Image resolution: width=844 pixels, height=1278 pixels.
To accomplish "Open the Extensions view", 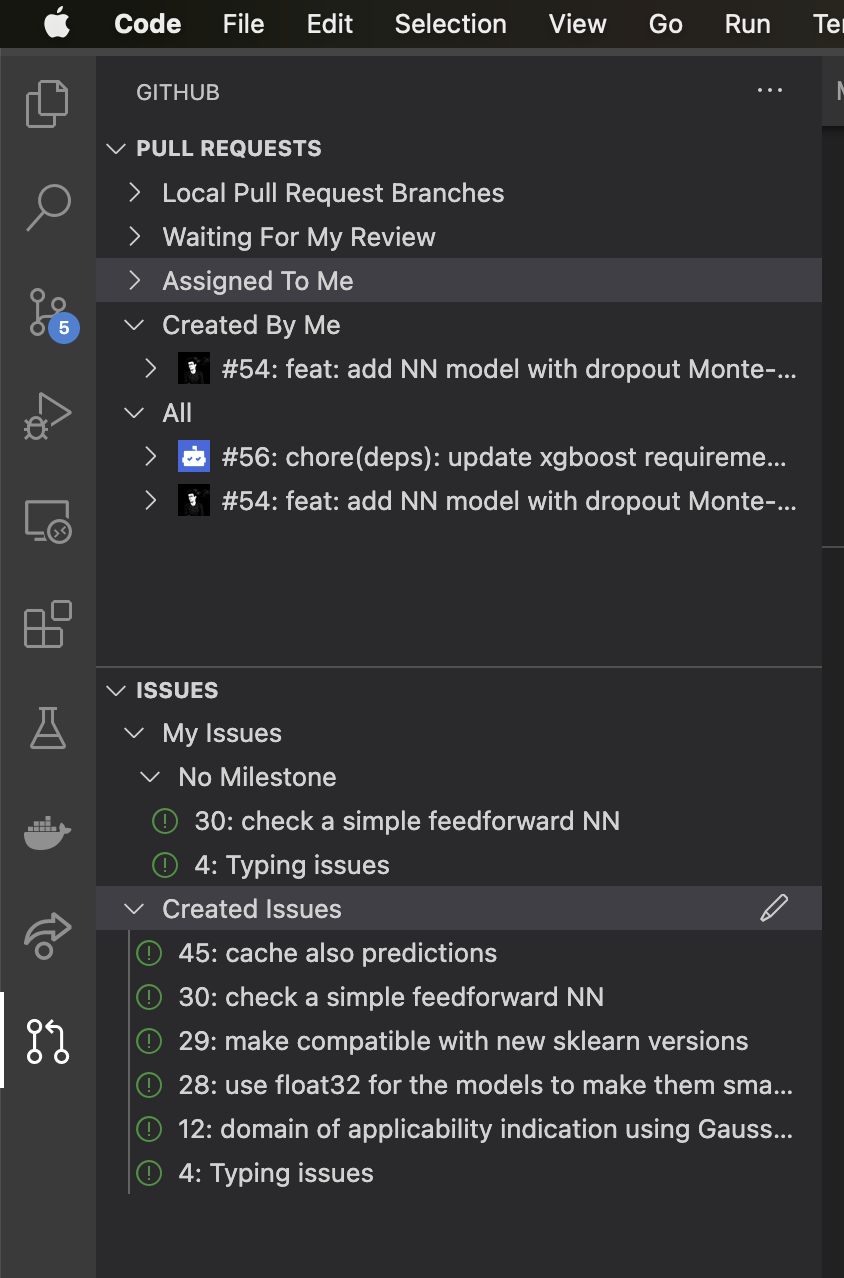I will (x=47, y=625).
